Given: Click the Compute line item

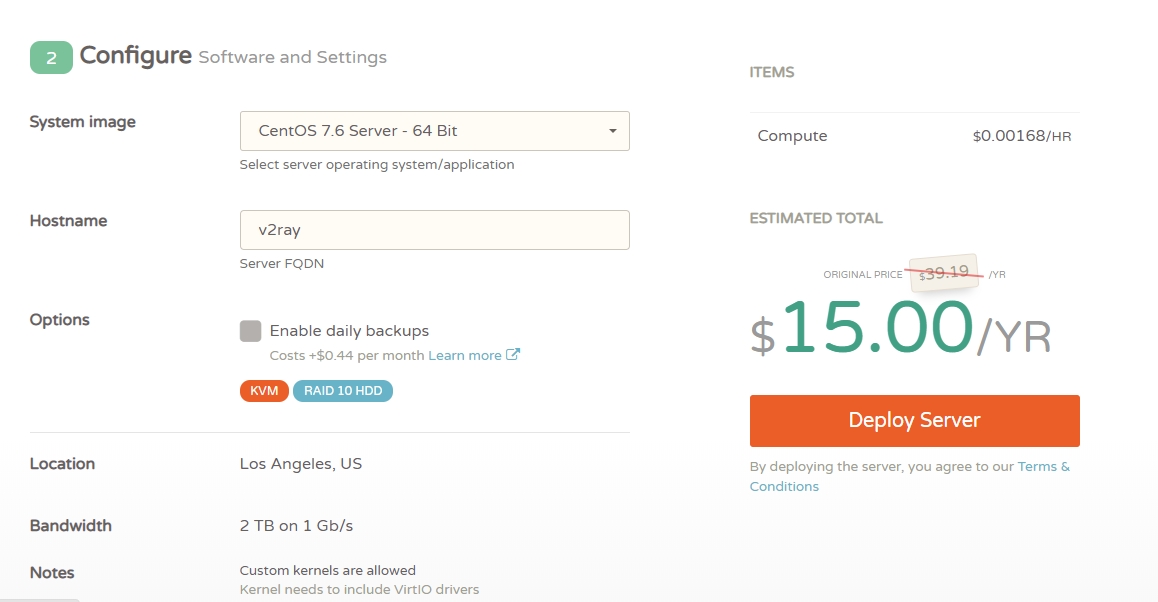Looking at the screenshot, I should coord(792,136).
